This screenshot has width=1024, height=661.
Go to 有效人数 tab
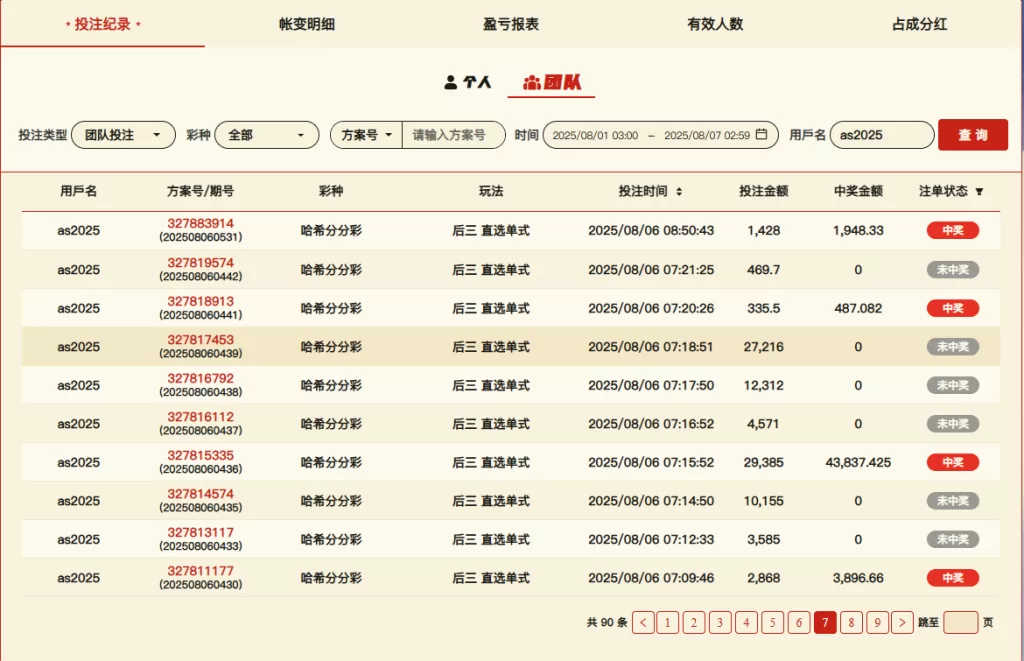tap(716, 24)
